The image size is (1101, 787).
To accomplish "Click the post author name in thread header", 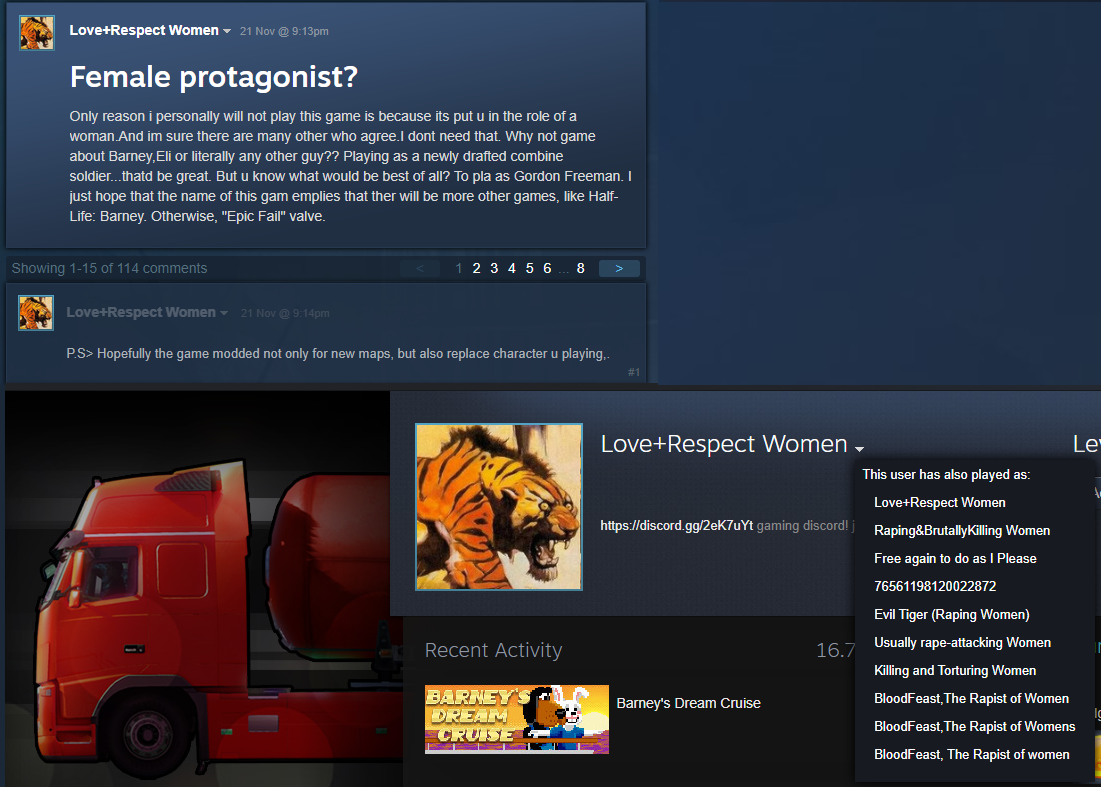I will (x=144, y=30).
